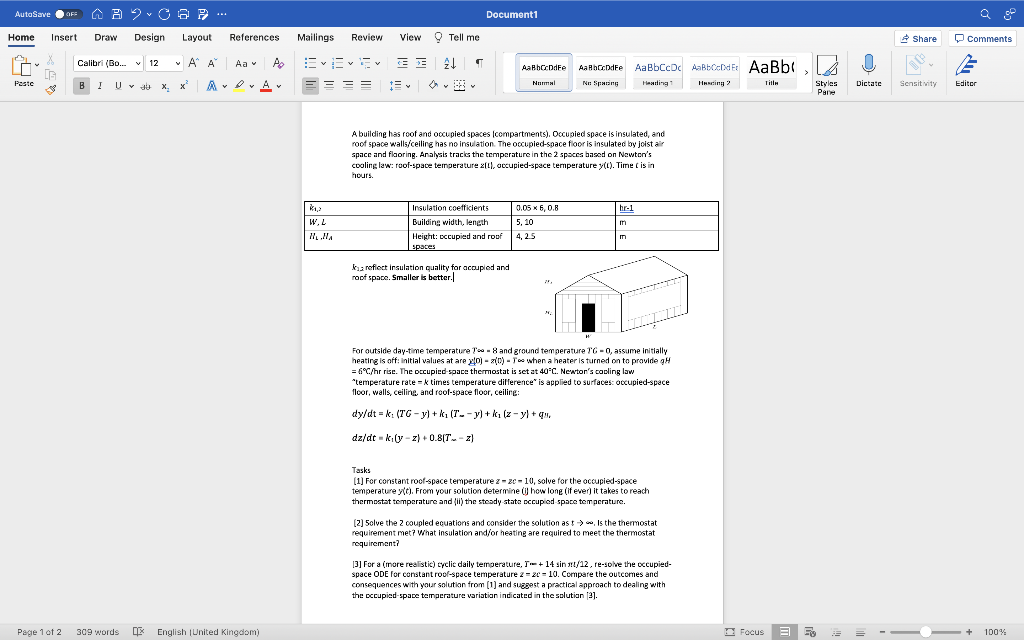
Task: Click the Paste icon
Action: pos(20,67)
